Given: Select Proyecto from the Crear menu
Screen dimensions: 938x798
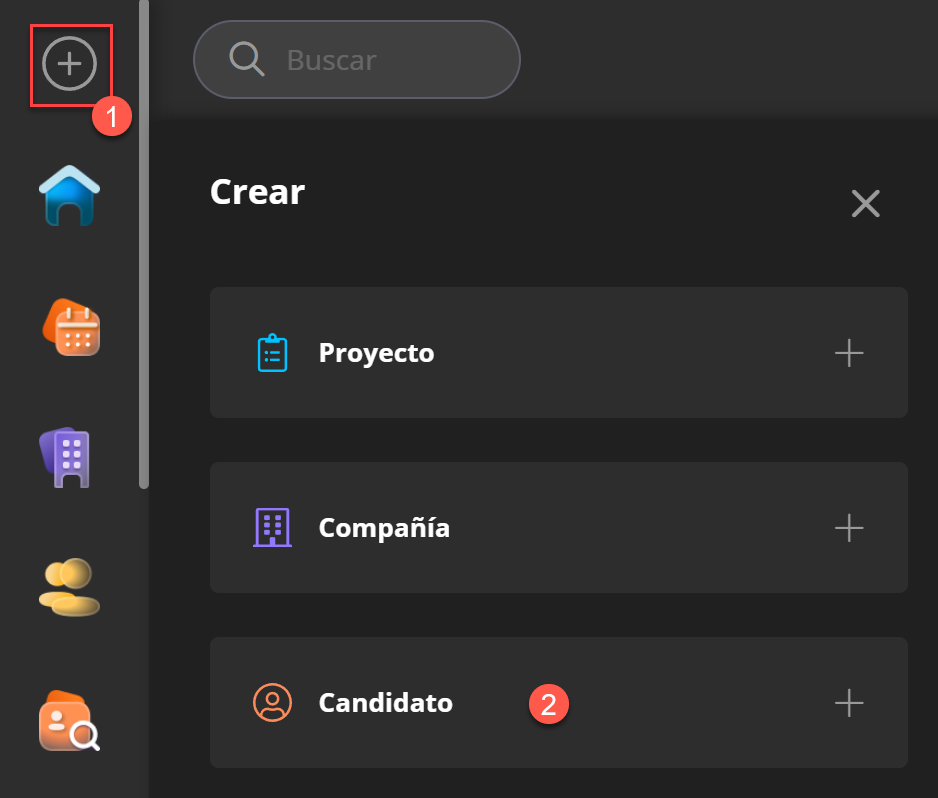Looking at the screenshot, I should 376,353.
